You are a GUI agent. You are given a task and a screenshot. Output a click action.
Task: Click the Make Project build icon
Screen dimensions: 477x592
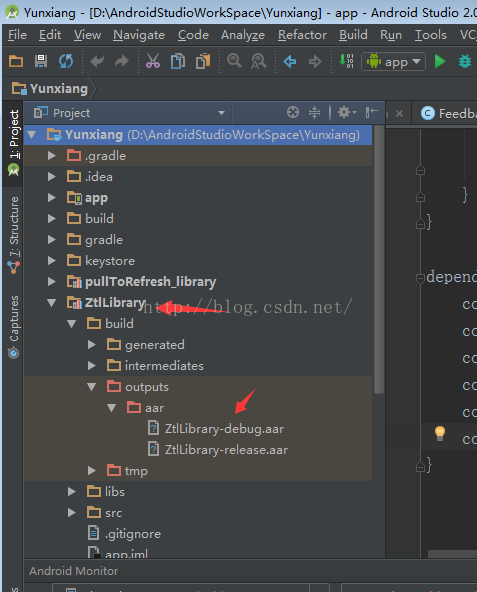[x=346, y=61]
